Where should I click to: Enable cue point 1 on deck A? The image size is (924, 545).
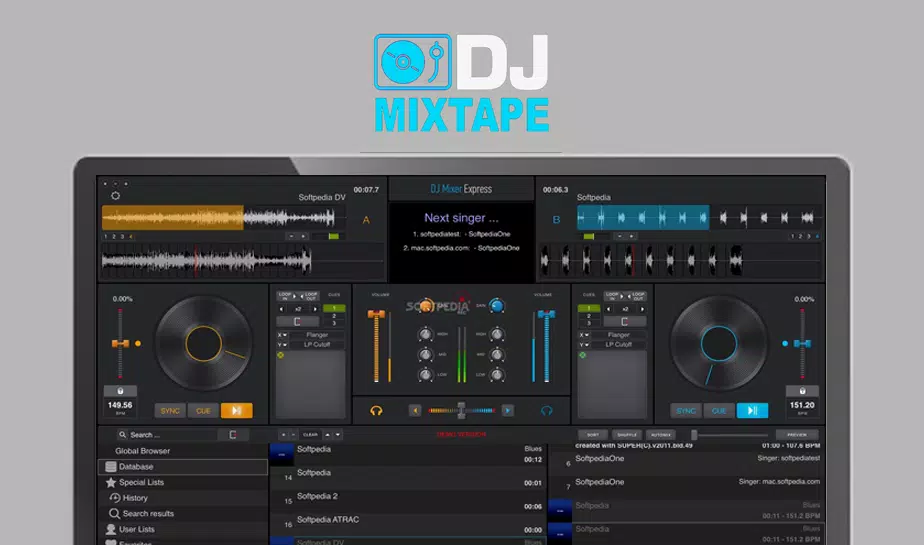pyautogui.click(x=334, y=308)
